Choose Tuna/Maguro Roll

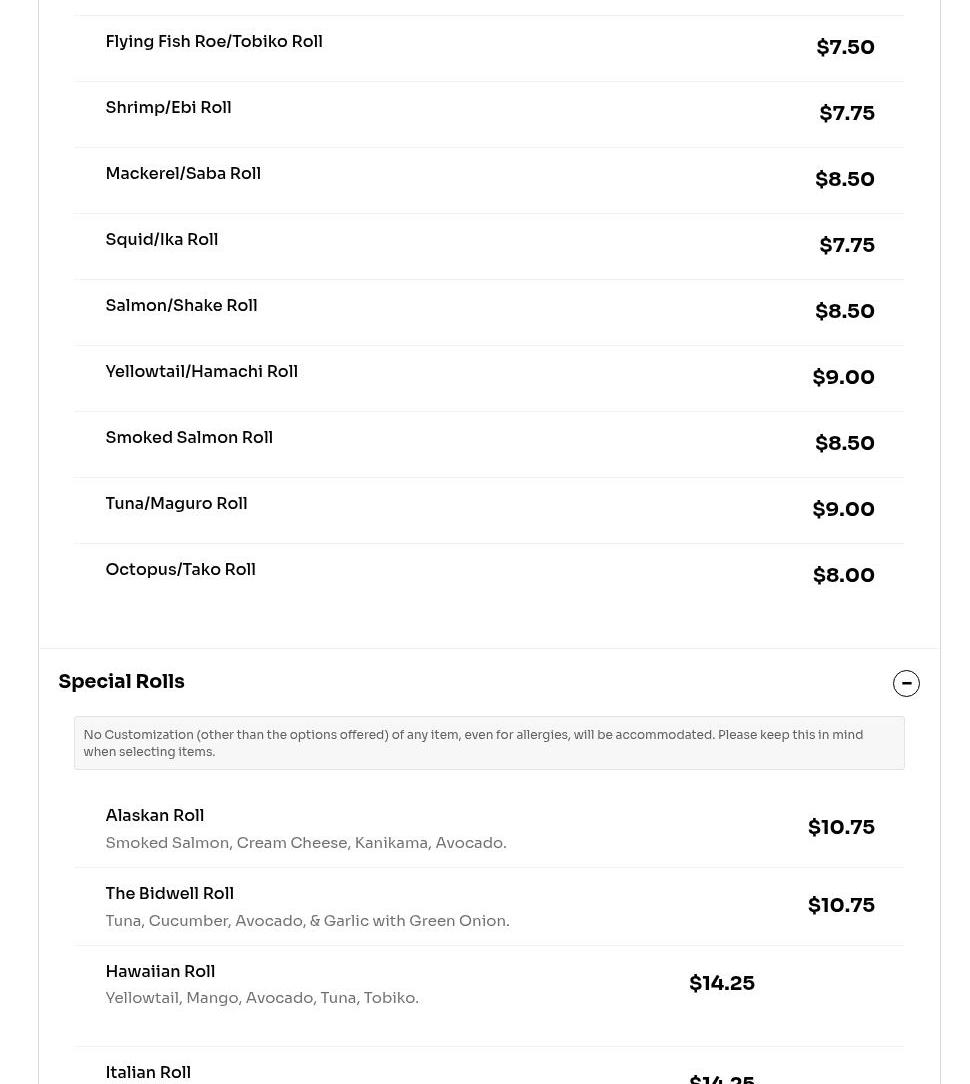pos(176,504)
